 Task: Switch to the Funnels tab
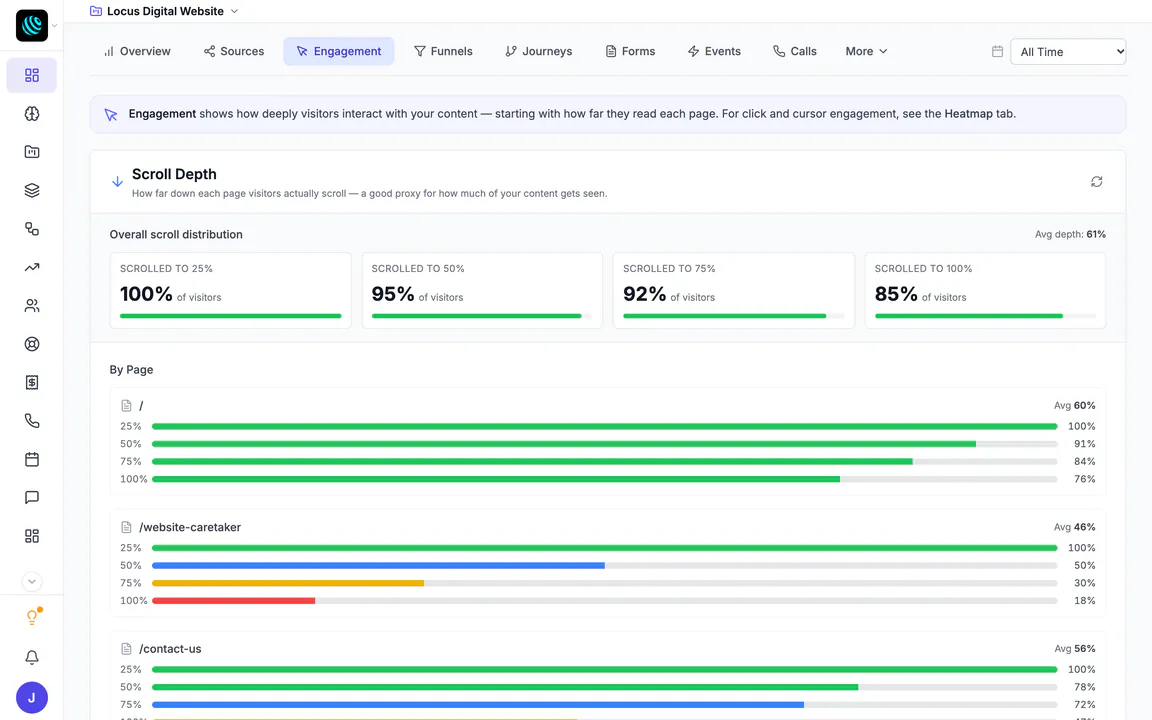click(x=443, y=51)
